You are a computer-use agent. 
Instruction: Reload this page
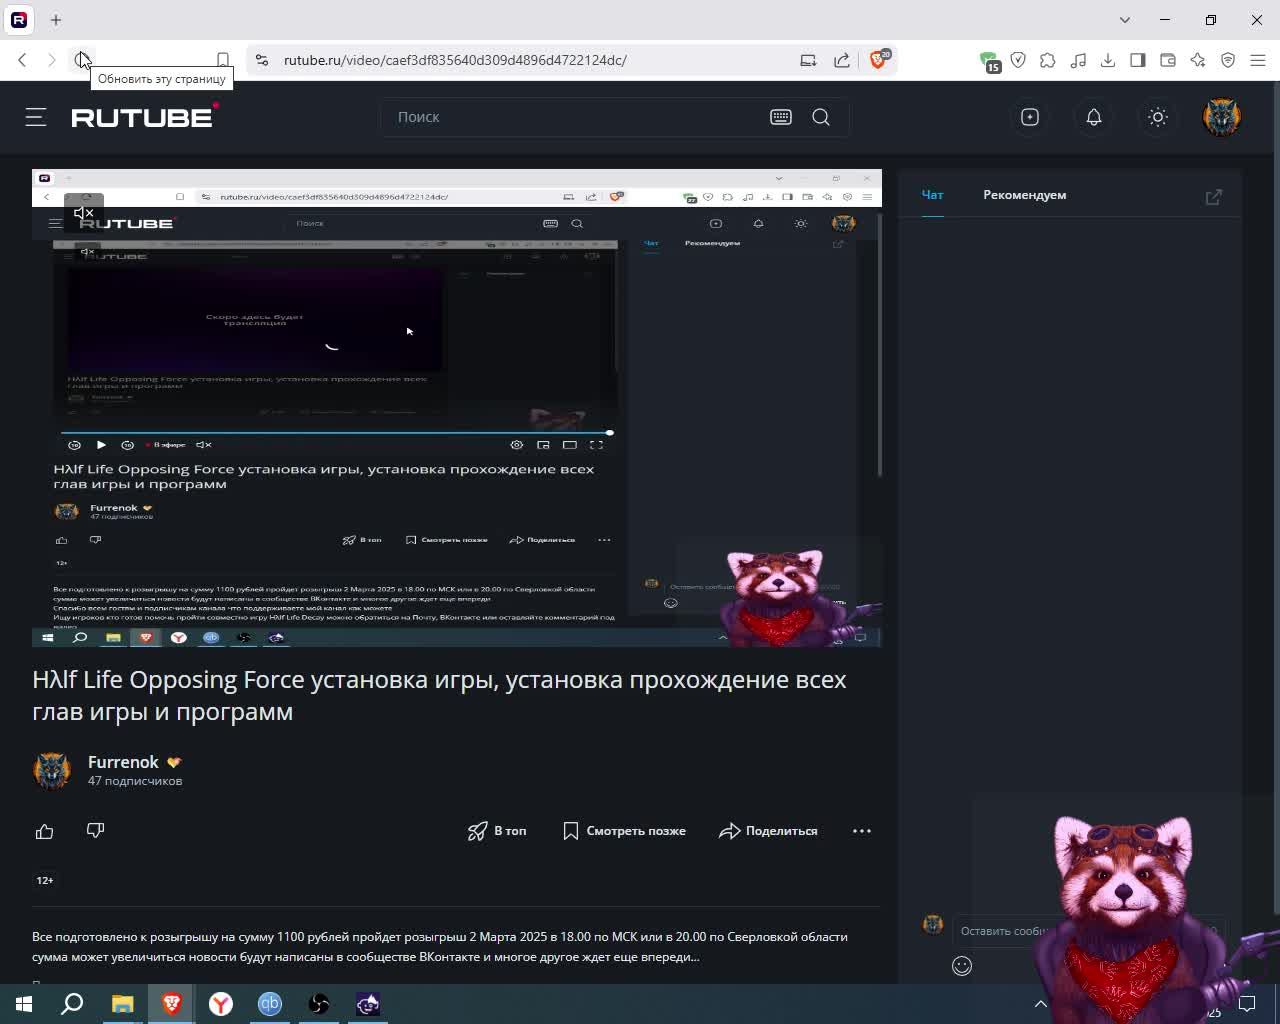(x=82, y=60)
